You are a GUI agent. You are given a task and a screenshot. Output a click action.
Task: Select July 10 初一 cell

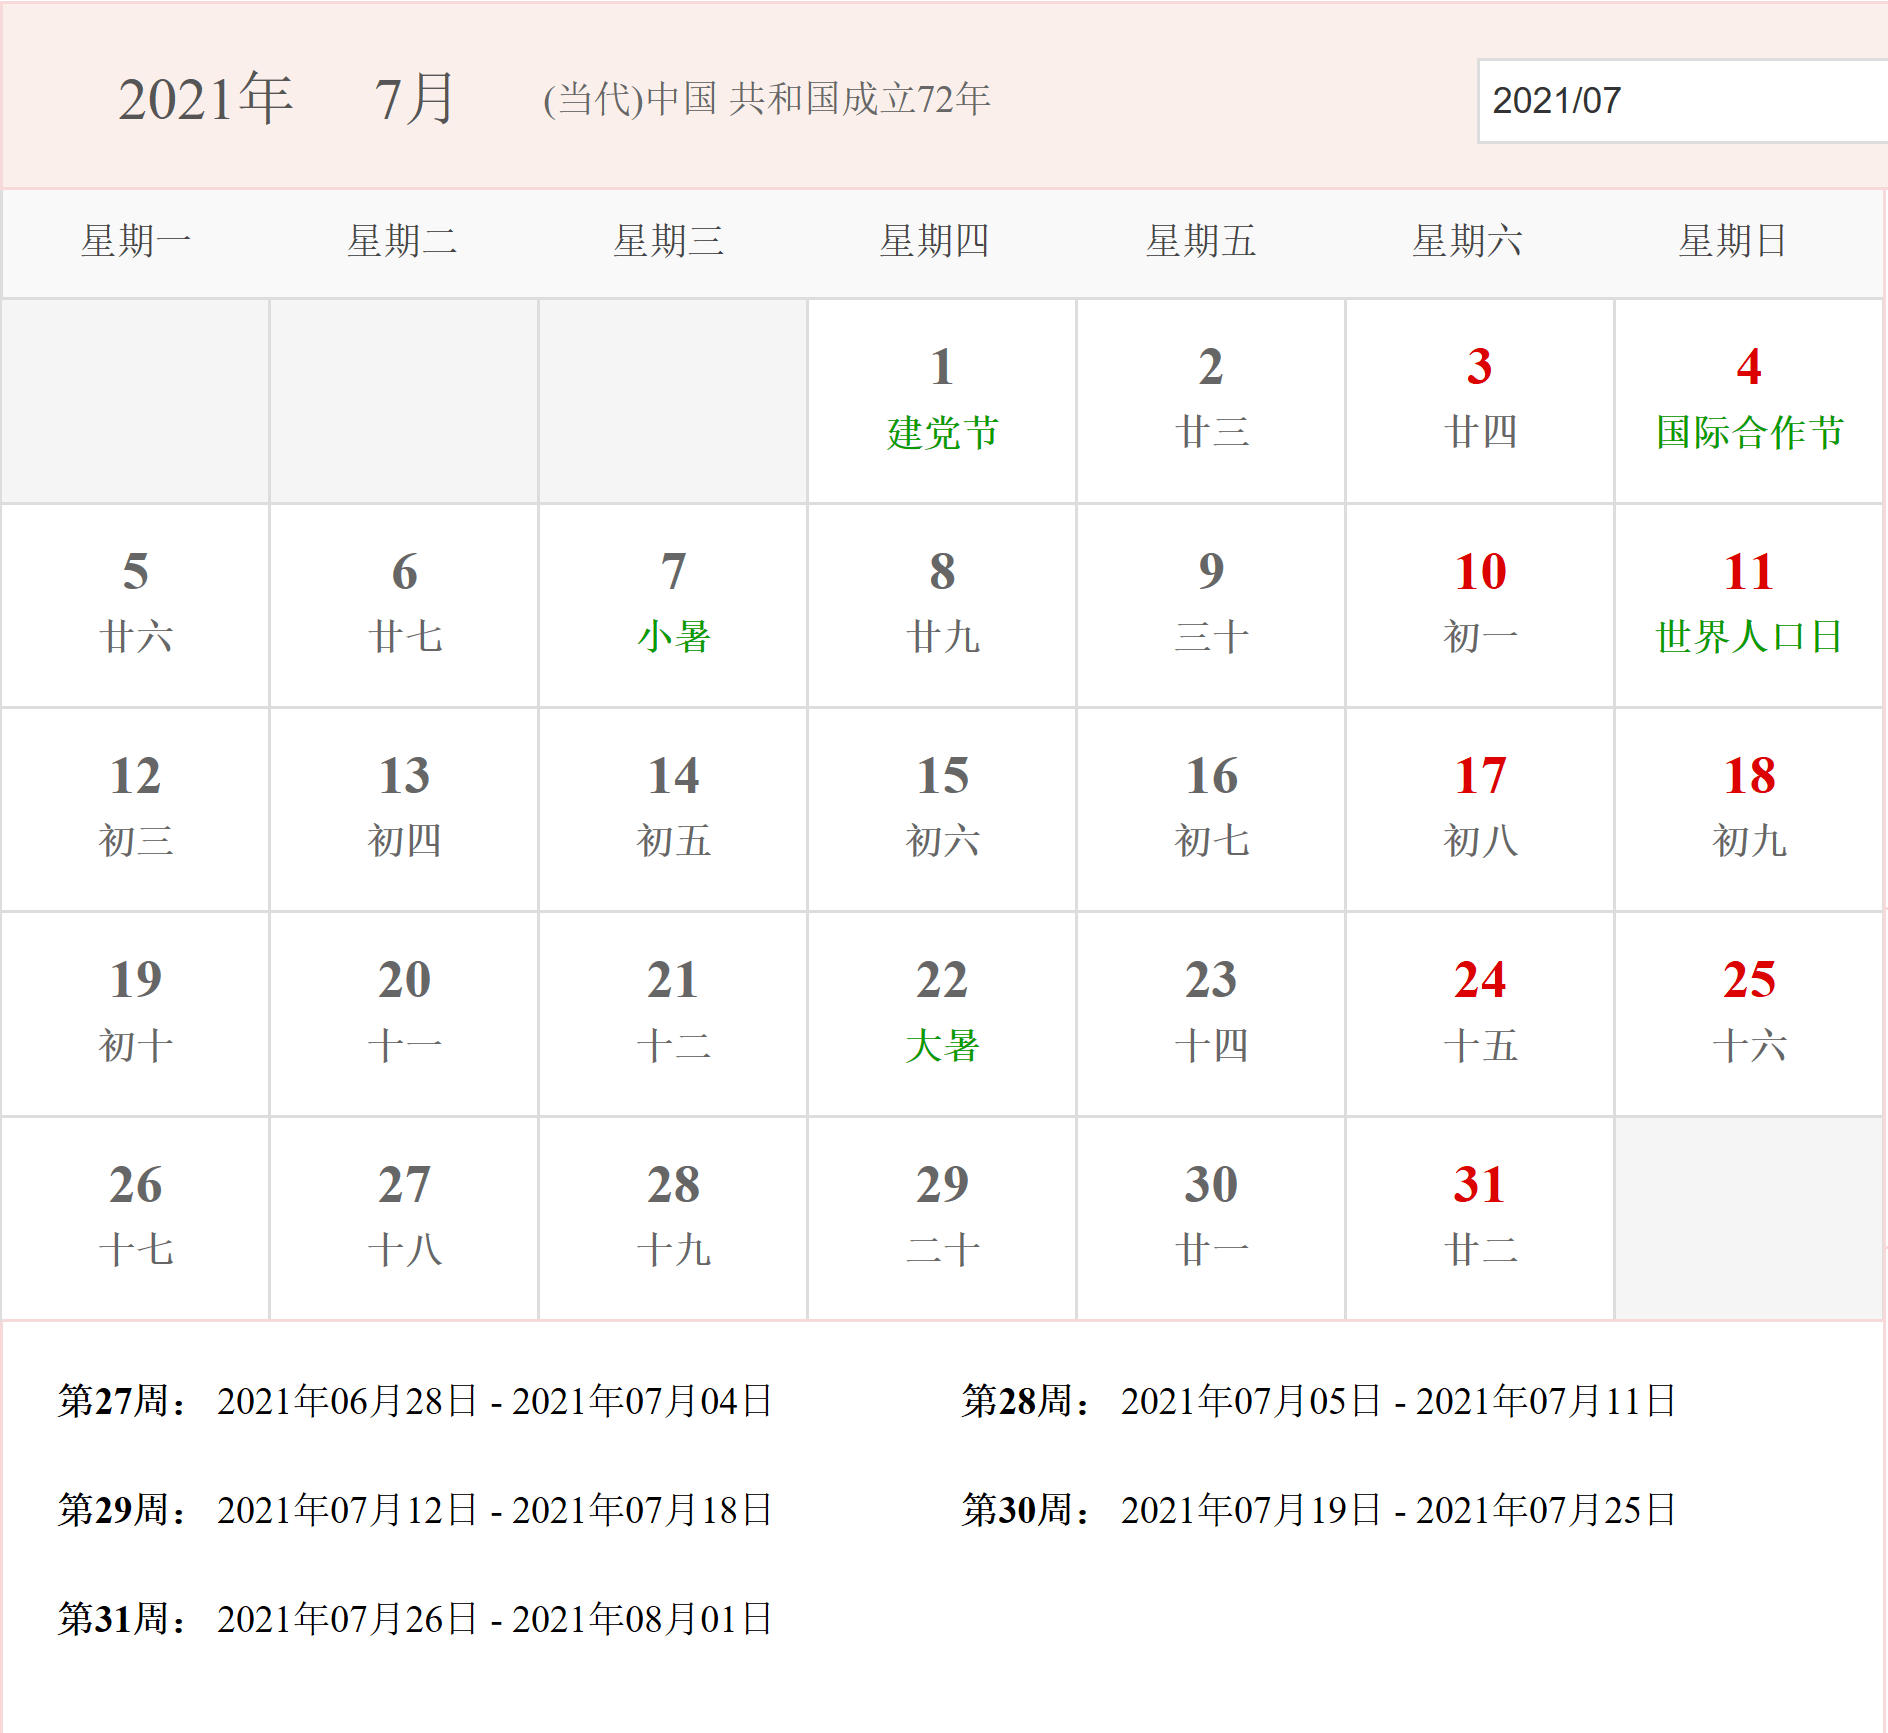pos(1480,606)
